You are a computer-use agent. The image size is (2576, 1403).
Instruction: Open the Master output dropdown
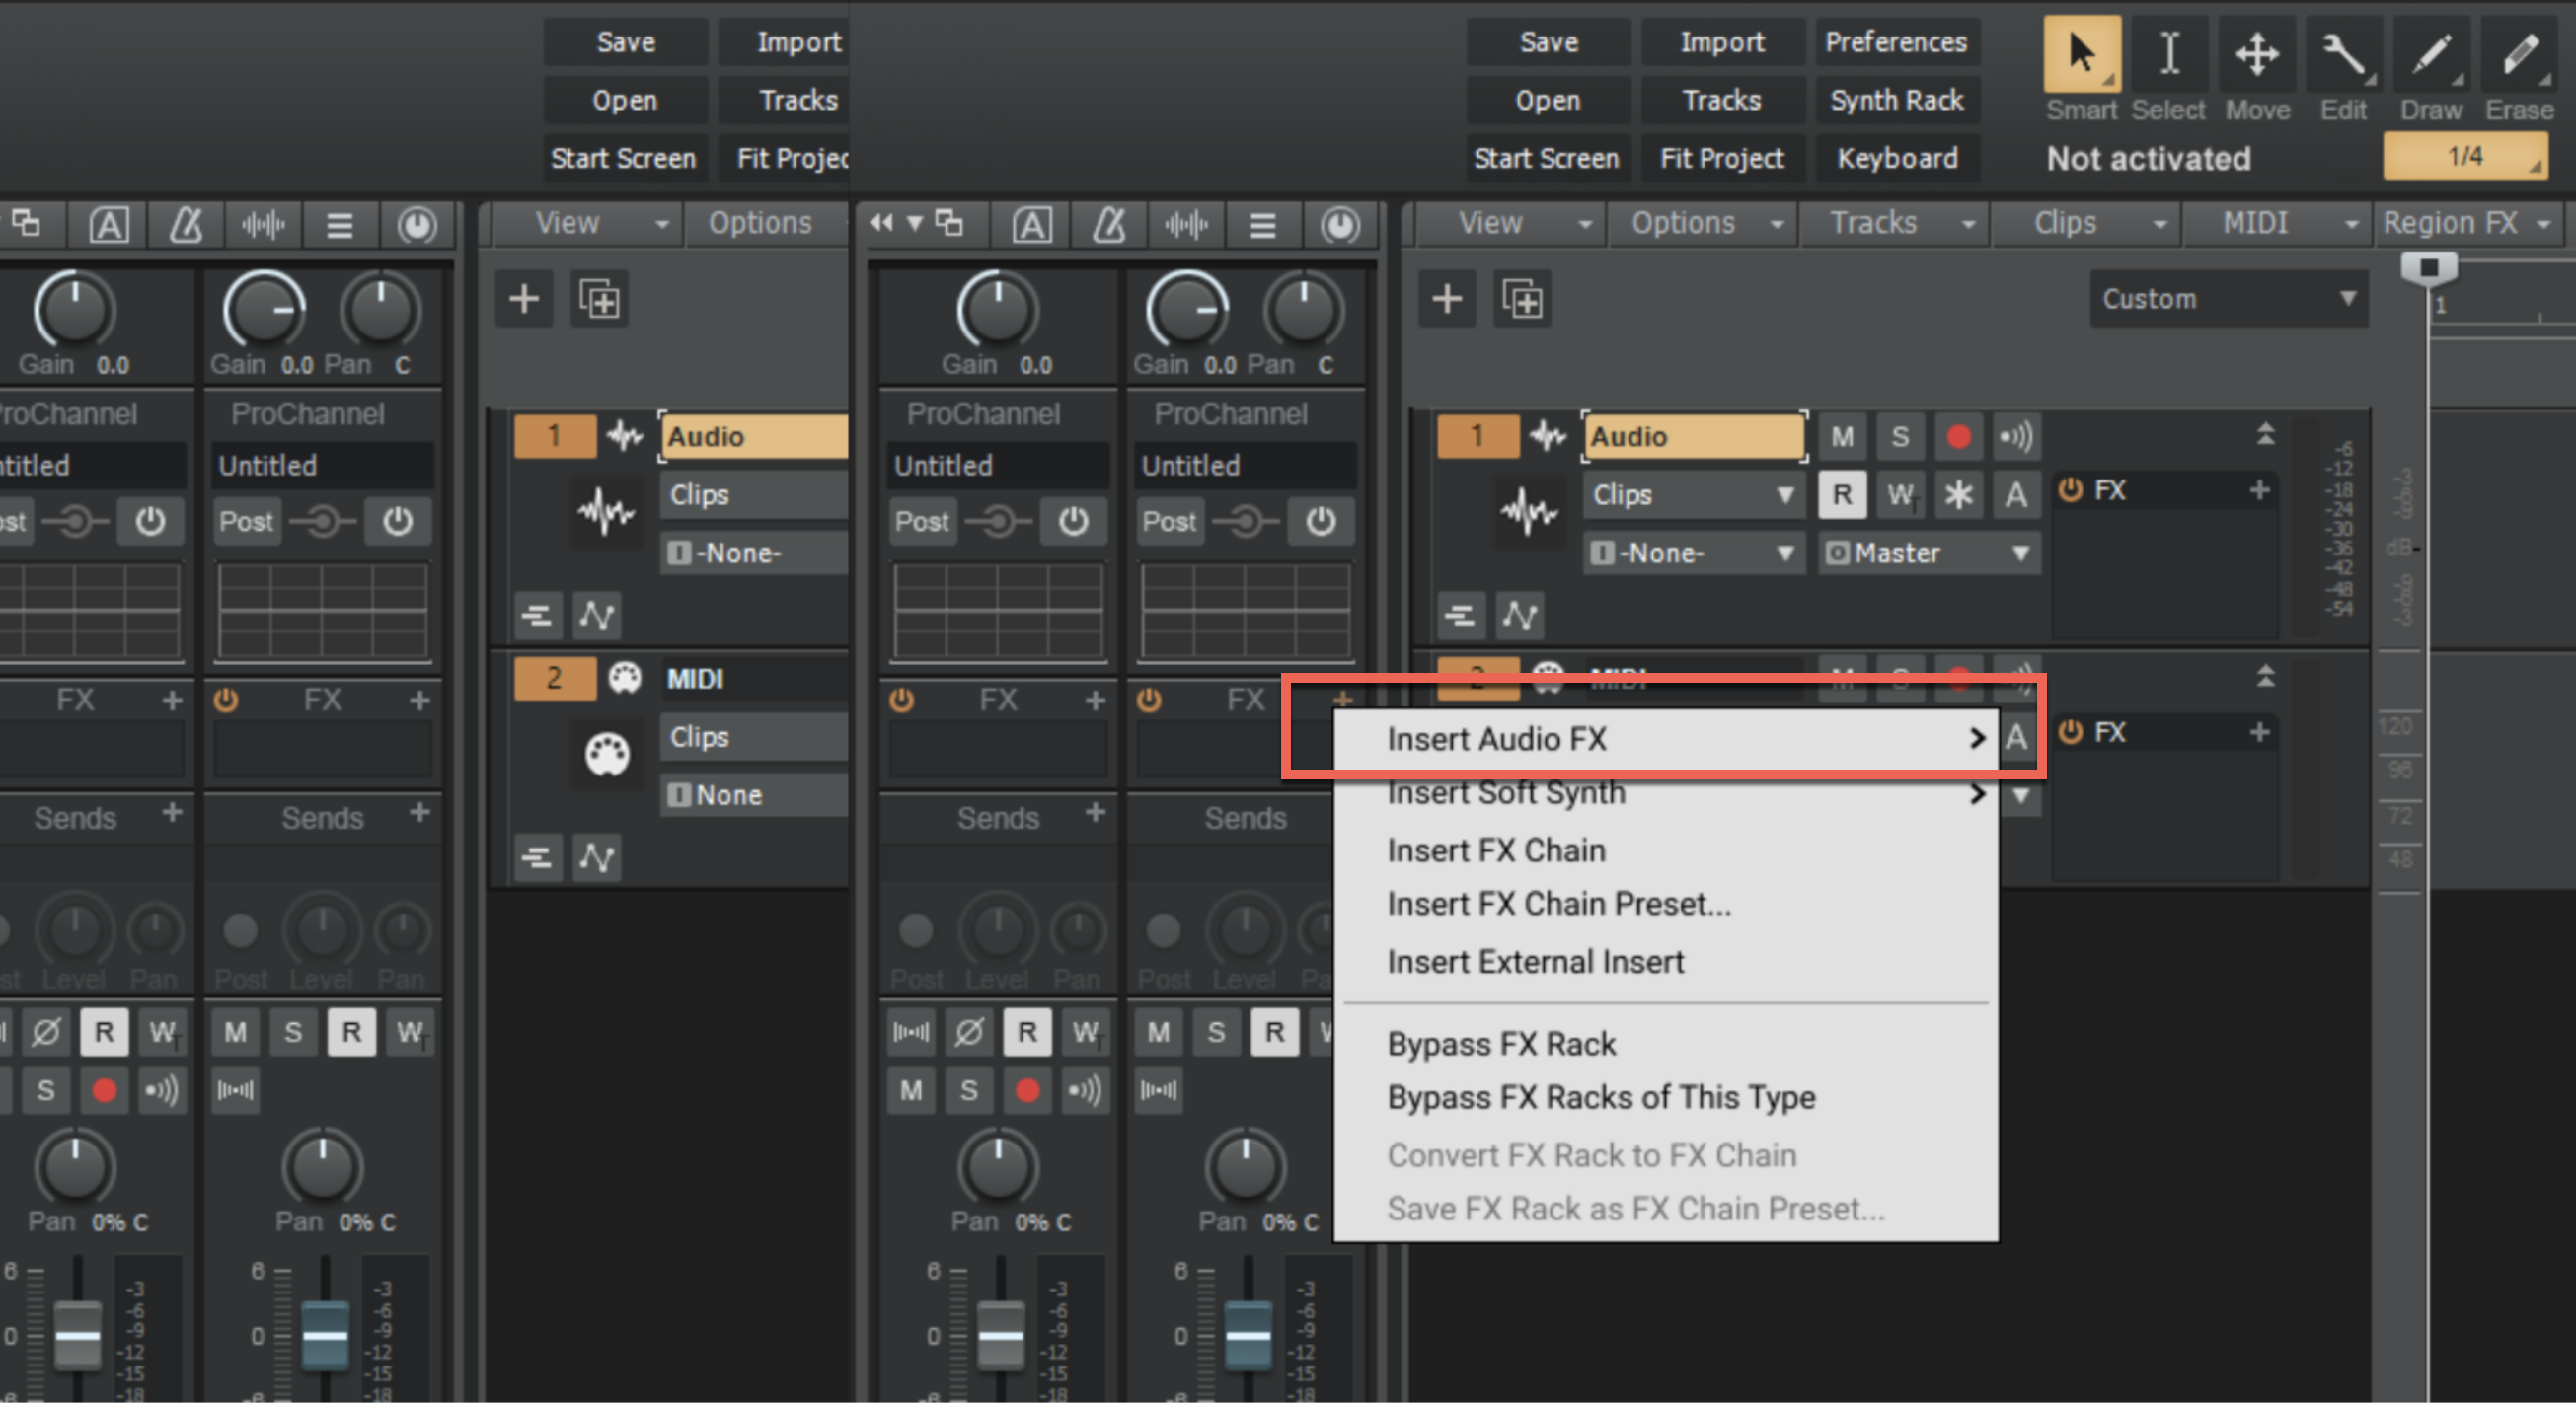tap(1928, 553)
